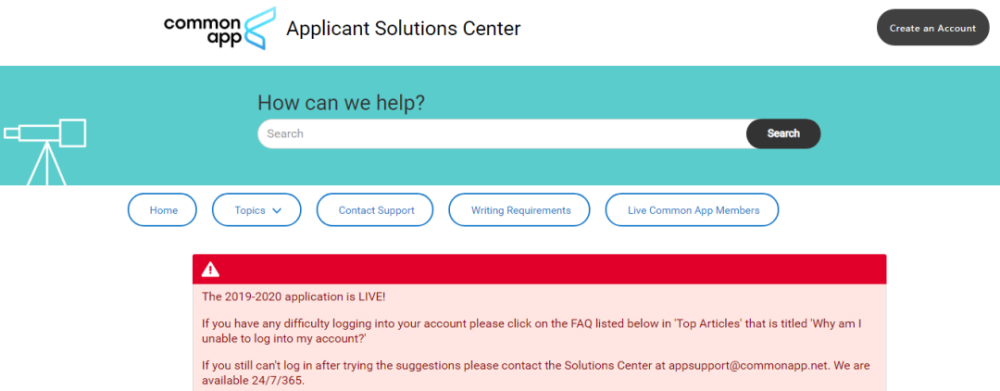1000x391 pixels.
Task: Expand the chevron arrow beside Topics
Action: point(276,210)
